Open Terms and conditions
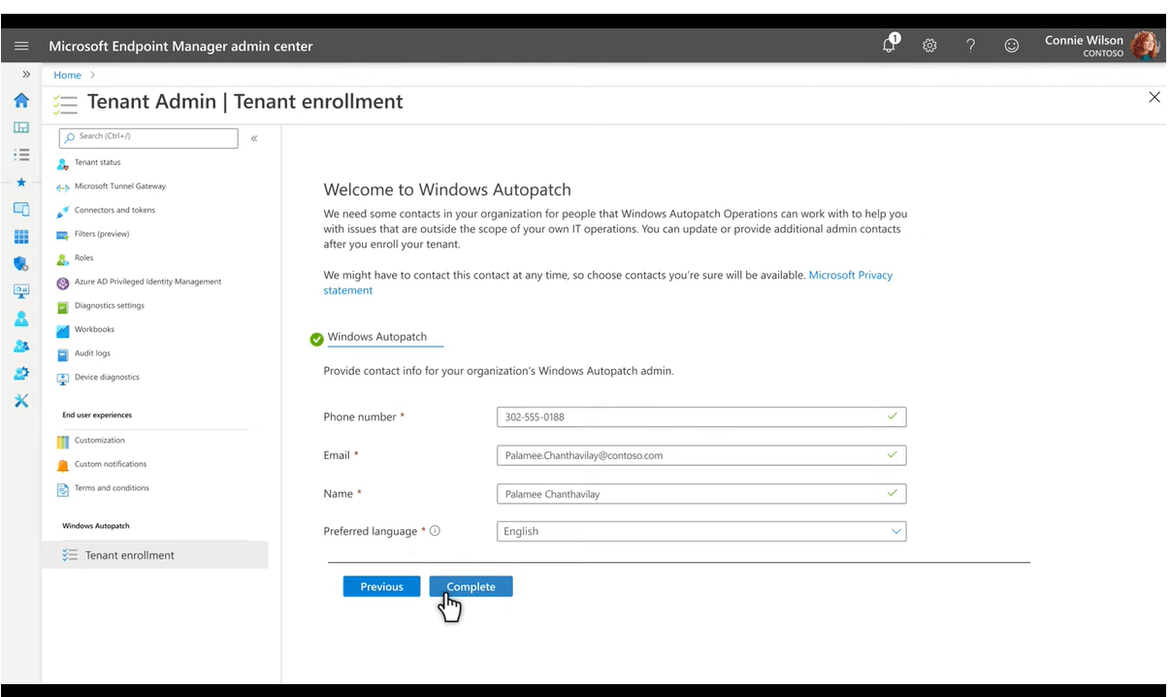 coord(111,489)
